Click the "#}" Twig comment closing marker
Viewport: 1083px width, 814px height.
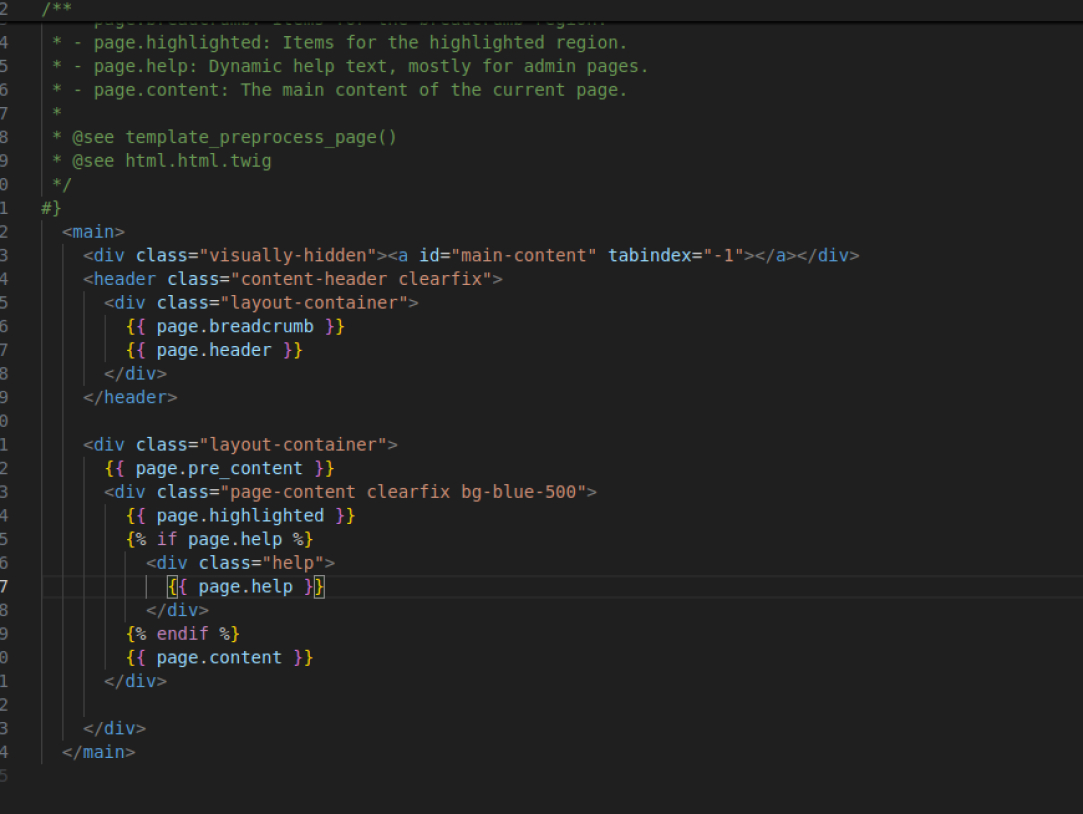[x=51, y=208]
